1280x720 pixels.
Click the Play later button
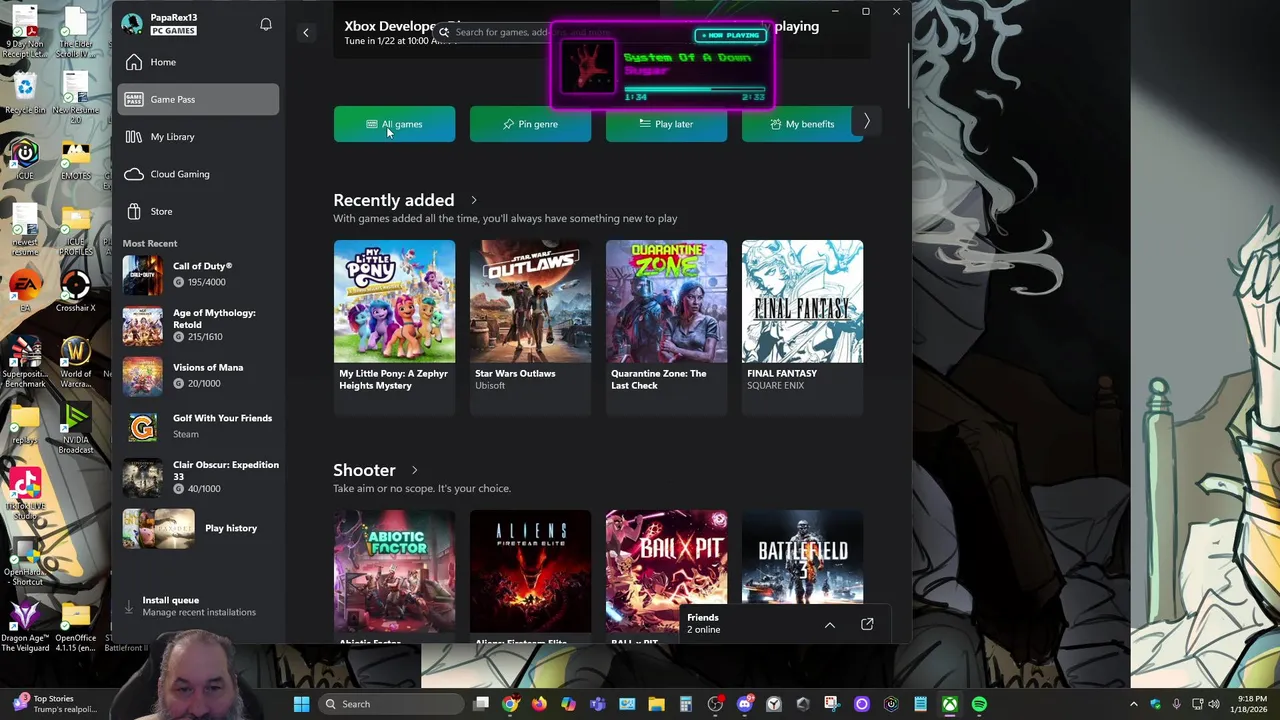click(x=666, y=124)
